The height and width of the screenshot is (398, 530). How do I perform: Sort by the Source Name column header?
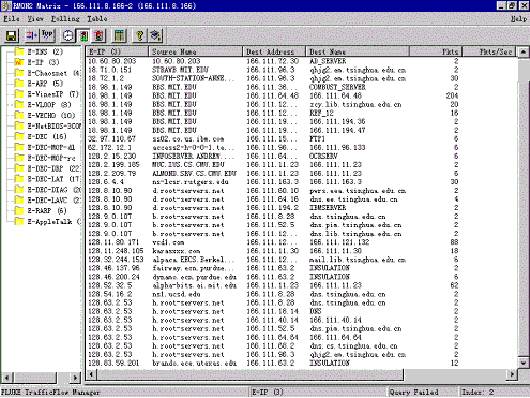(195, 52)
